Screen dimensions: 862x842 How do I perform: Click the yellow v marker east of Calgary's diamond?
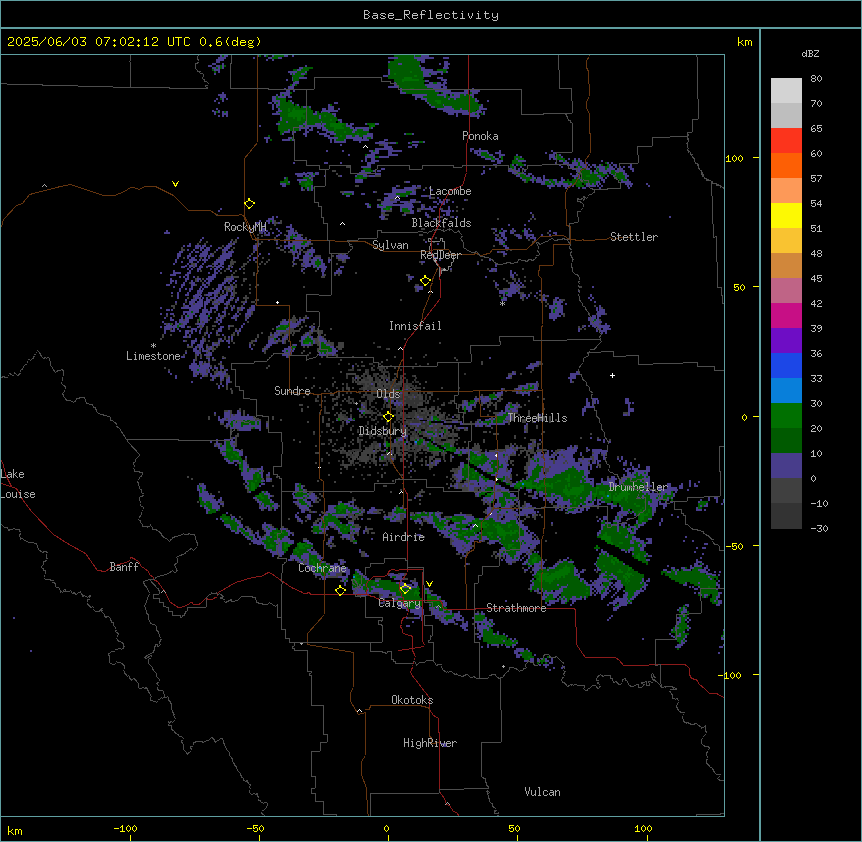point(429,584)
